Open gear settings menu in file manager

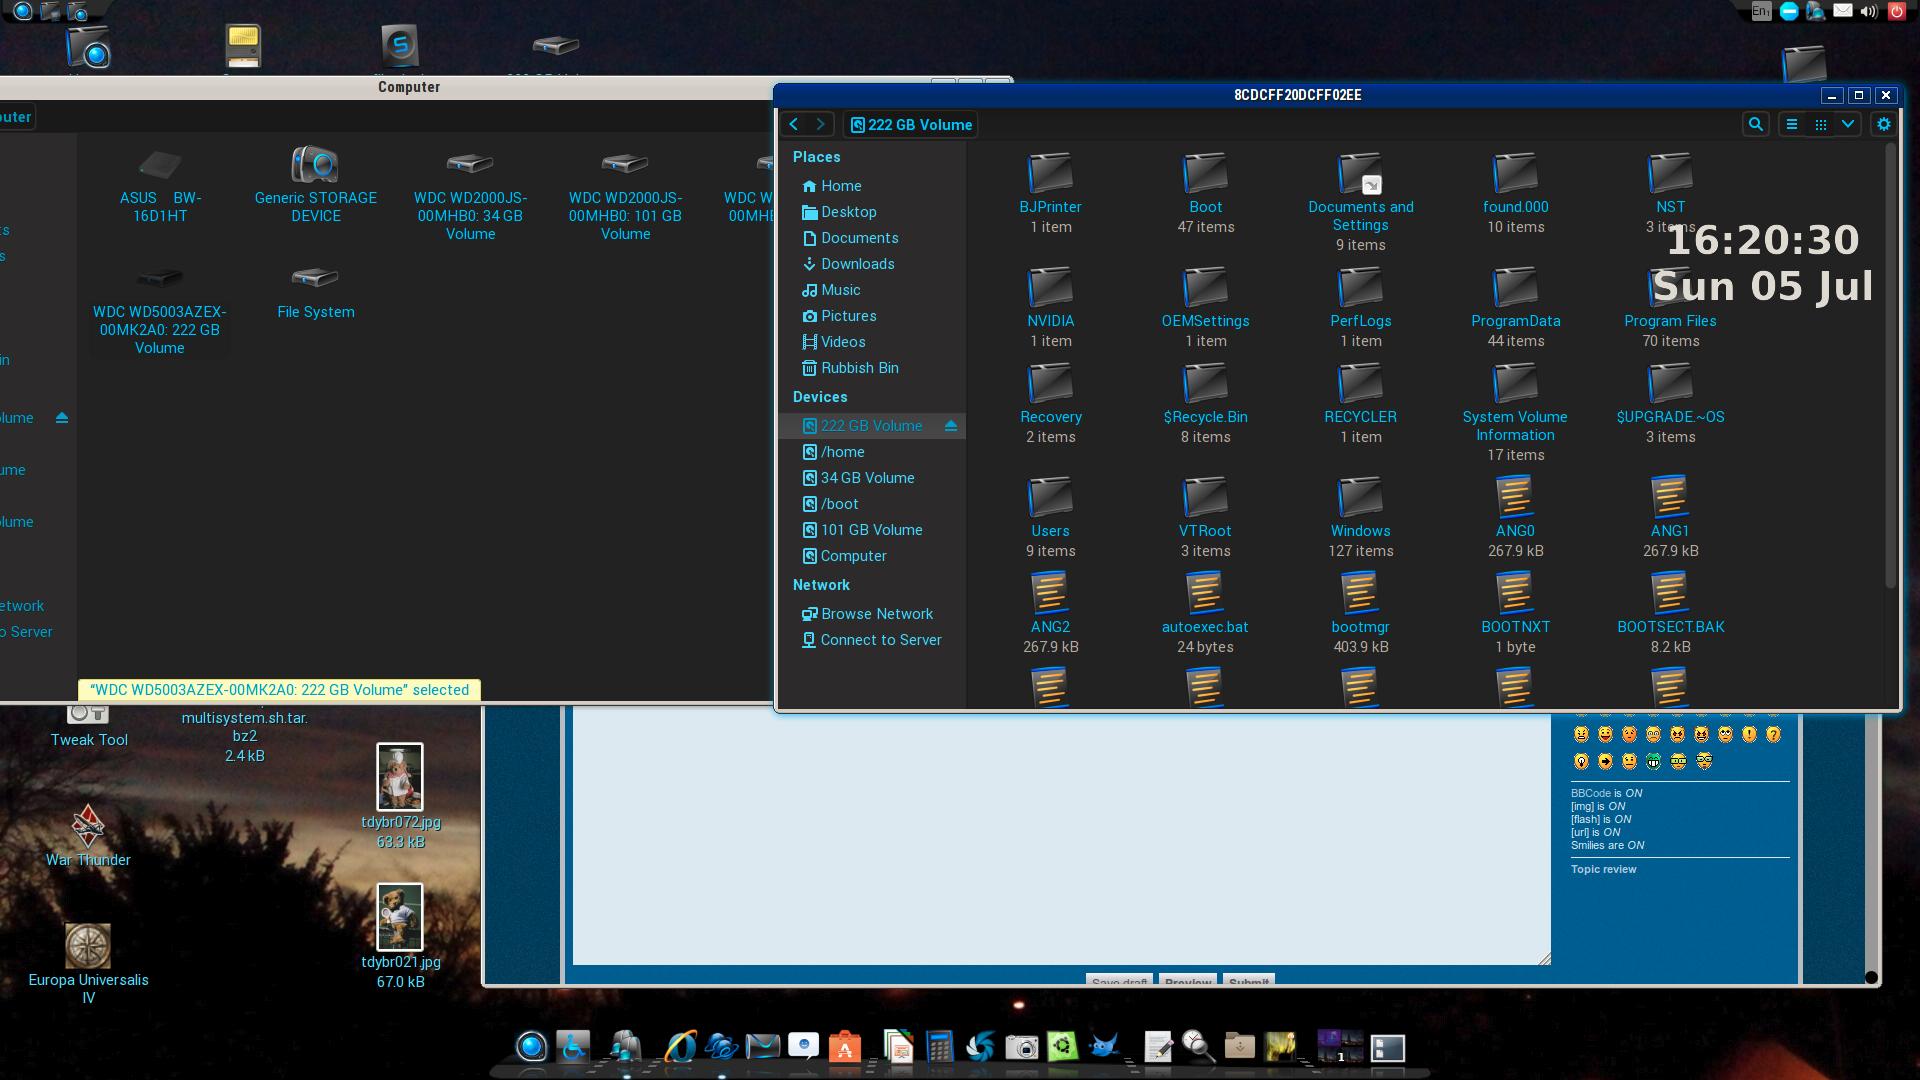point(1884,124)
